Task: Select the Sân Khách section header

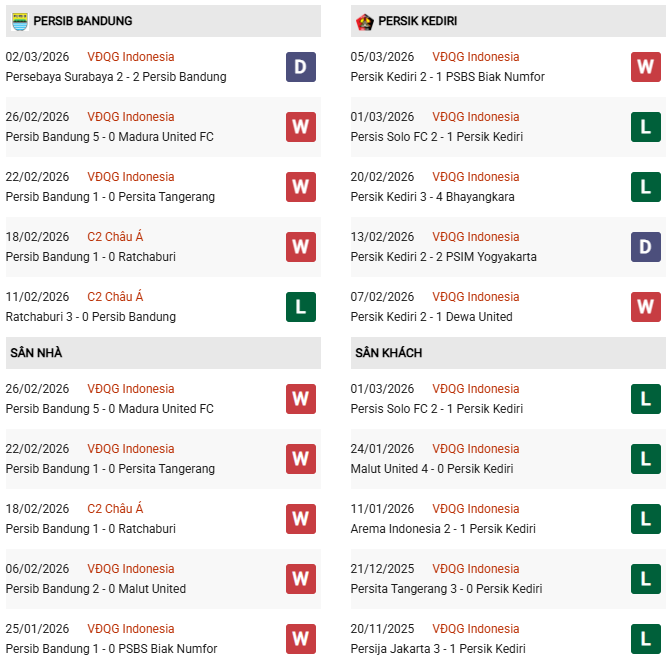Action: 388,353
